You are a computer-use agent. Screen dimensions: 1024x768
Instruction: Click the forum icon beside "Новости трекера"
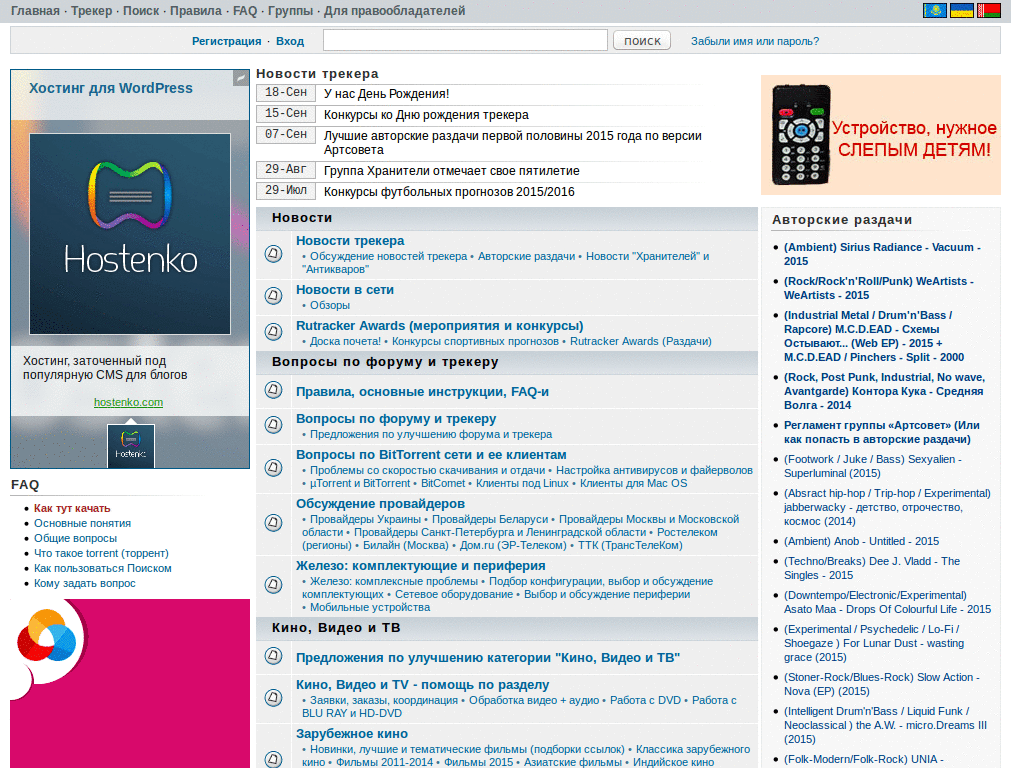point(273,255)
